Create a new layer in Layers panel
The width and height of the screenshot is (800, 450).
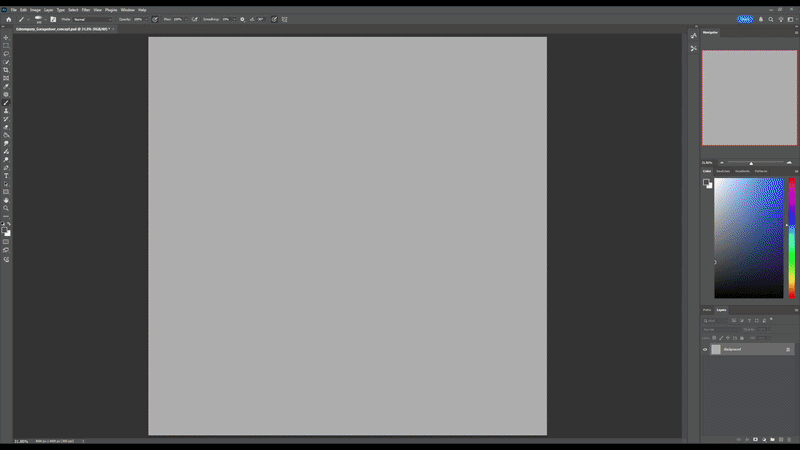point(781,439)
